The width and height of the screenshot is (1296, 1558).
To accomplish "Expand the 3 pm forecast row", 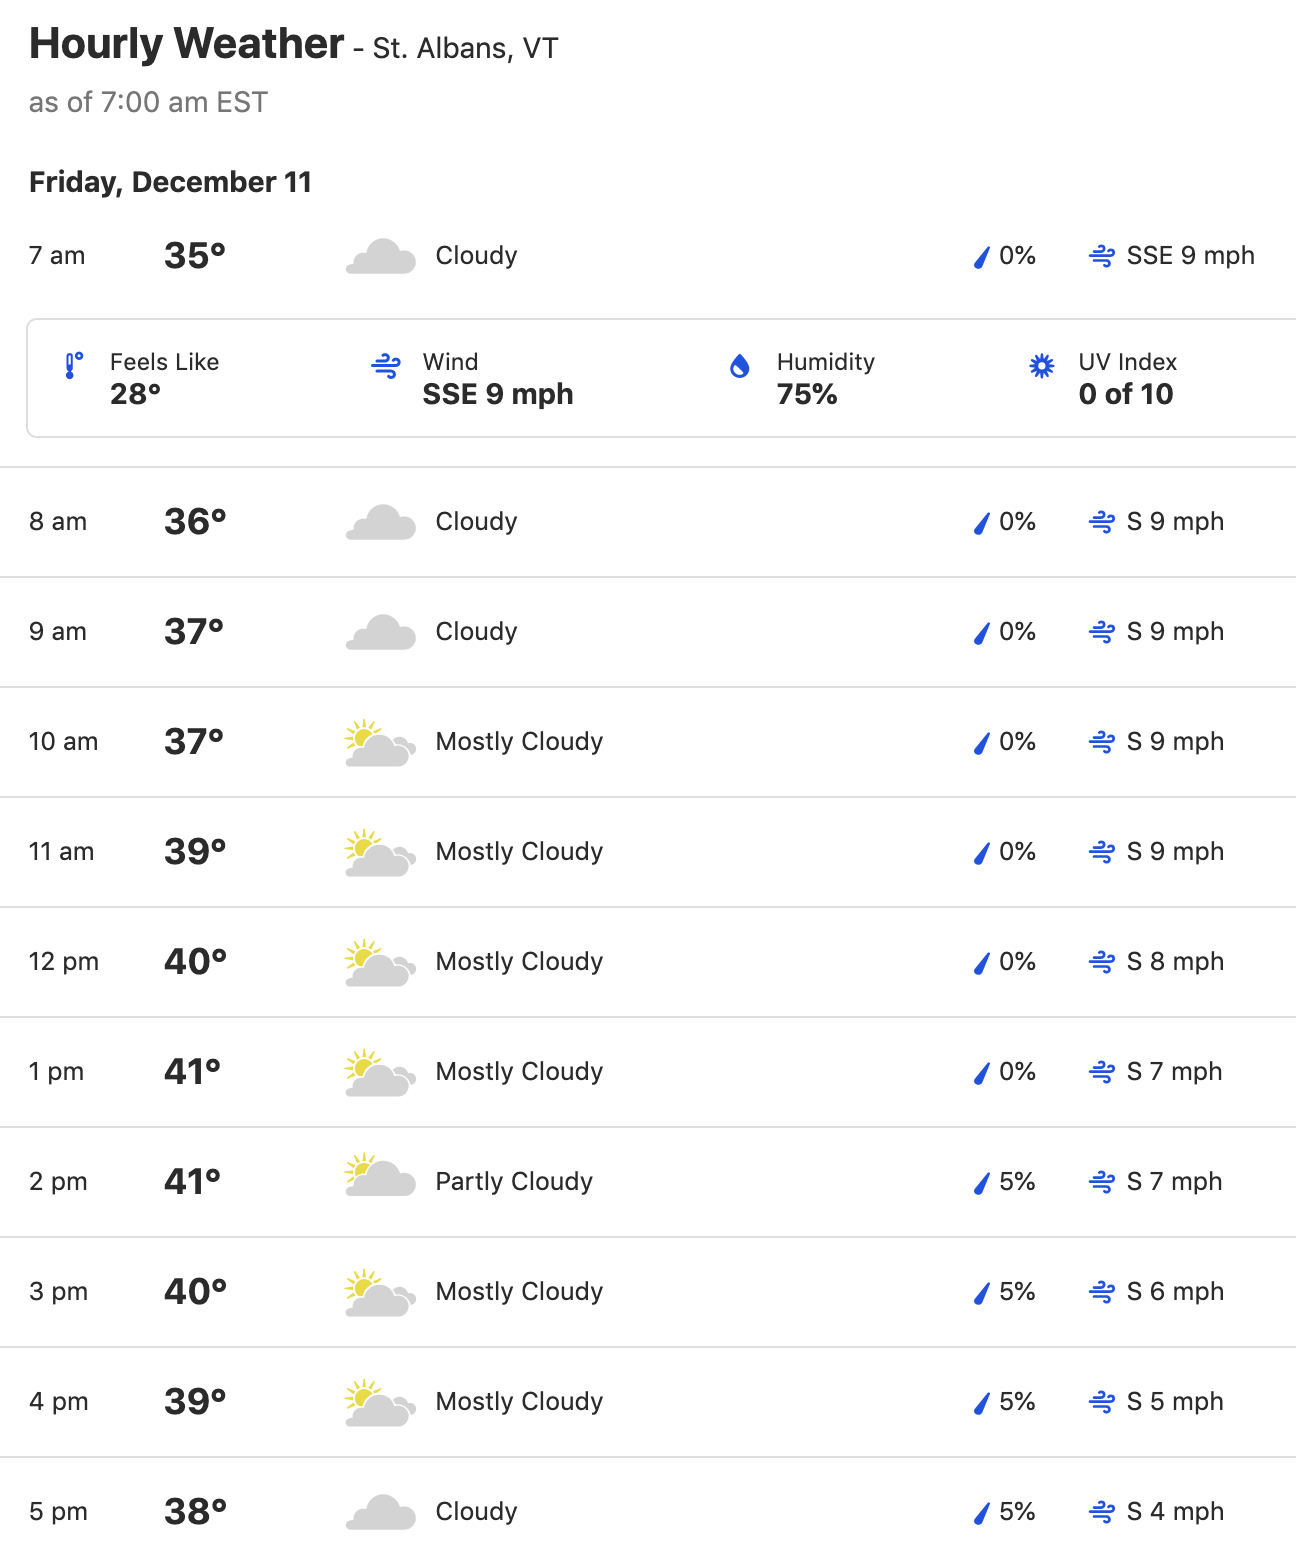I will (x=648, y=1292).
